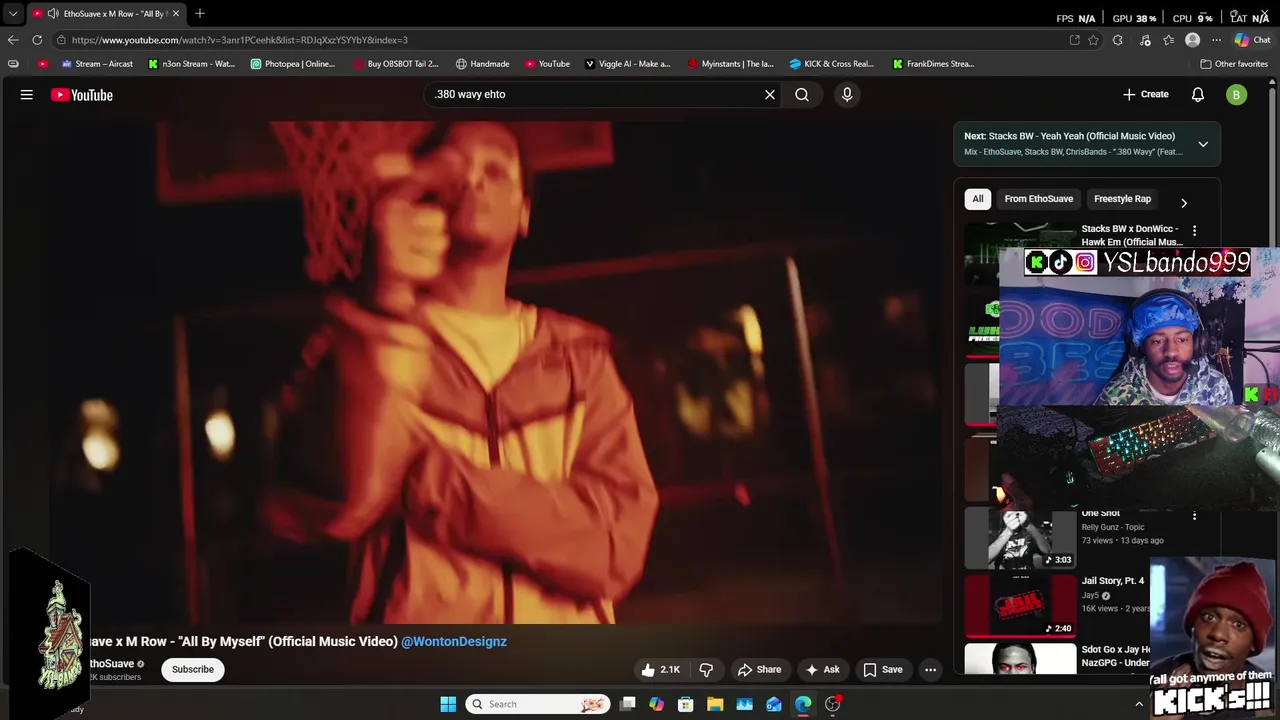Open Microsoft Store on the taskbar

686,704
